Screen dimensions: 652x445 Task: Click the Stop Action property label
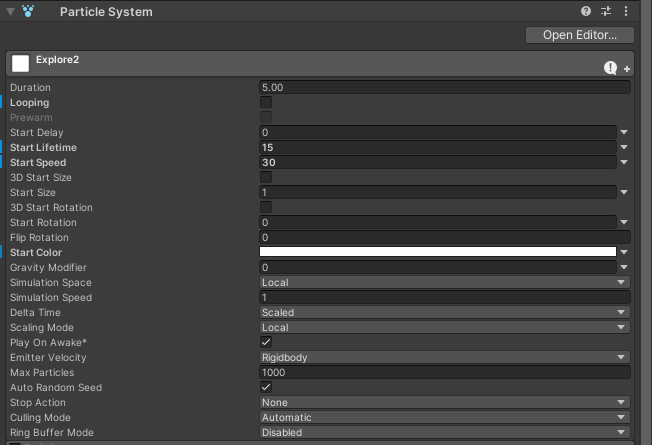pos(38,402)
